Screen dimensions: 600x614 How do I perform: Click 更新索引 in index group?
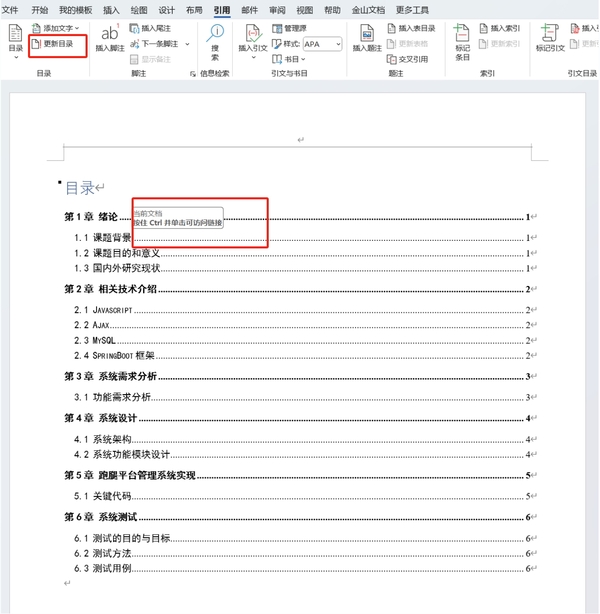pyautogui.click(x=500, y=44)
